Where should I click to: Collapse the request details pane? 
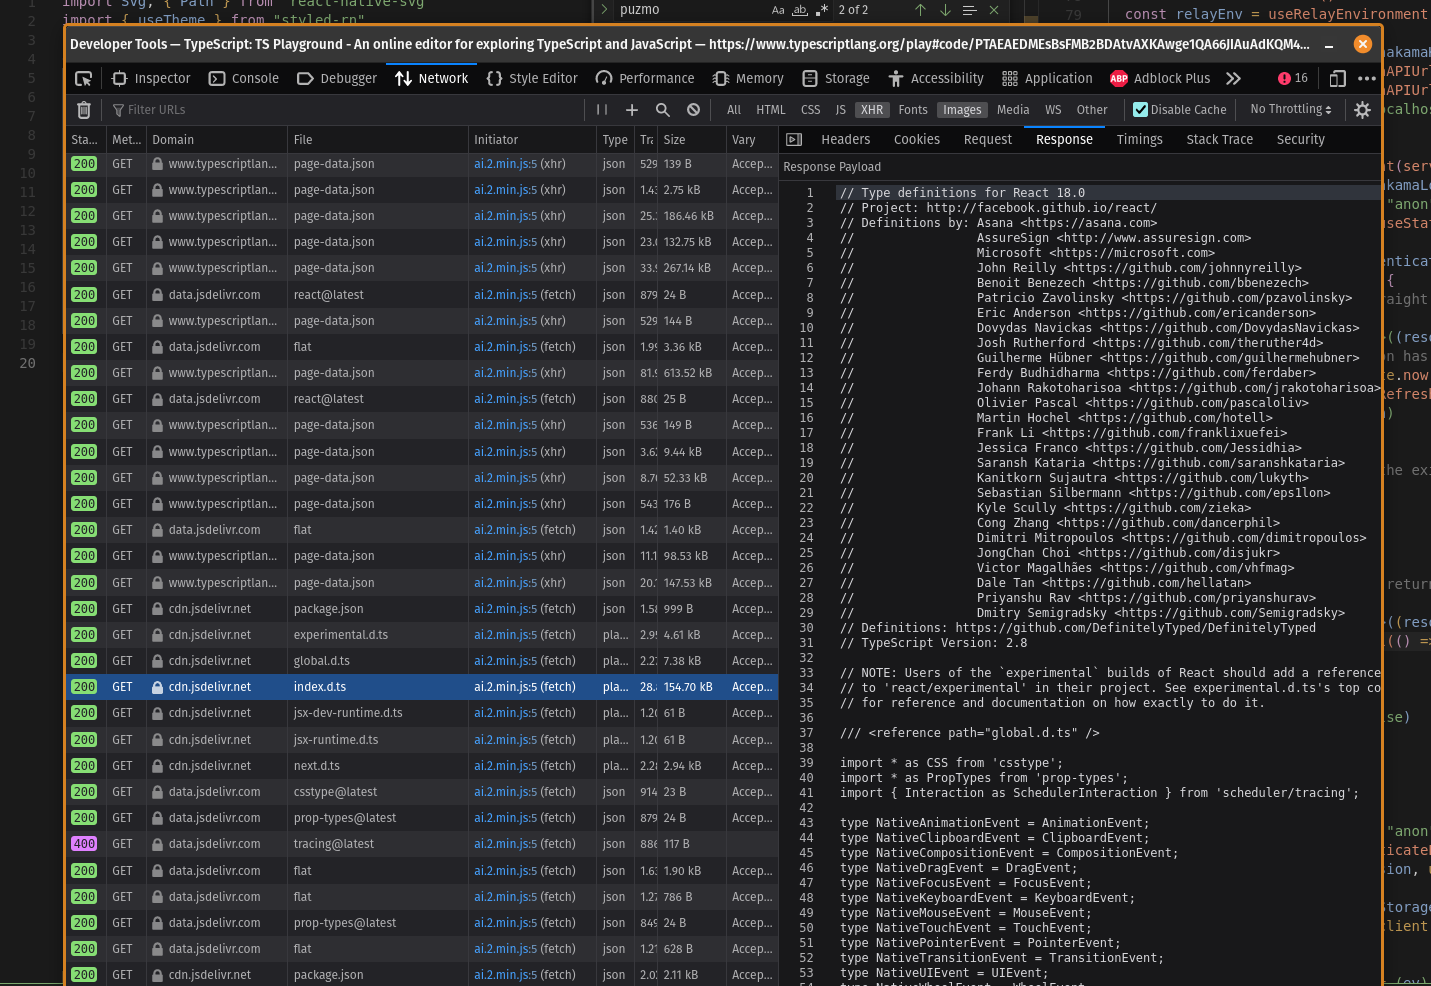[x=794, y=140]
